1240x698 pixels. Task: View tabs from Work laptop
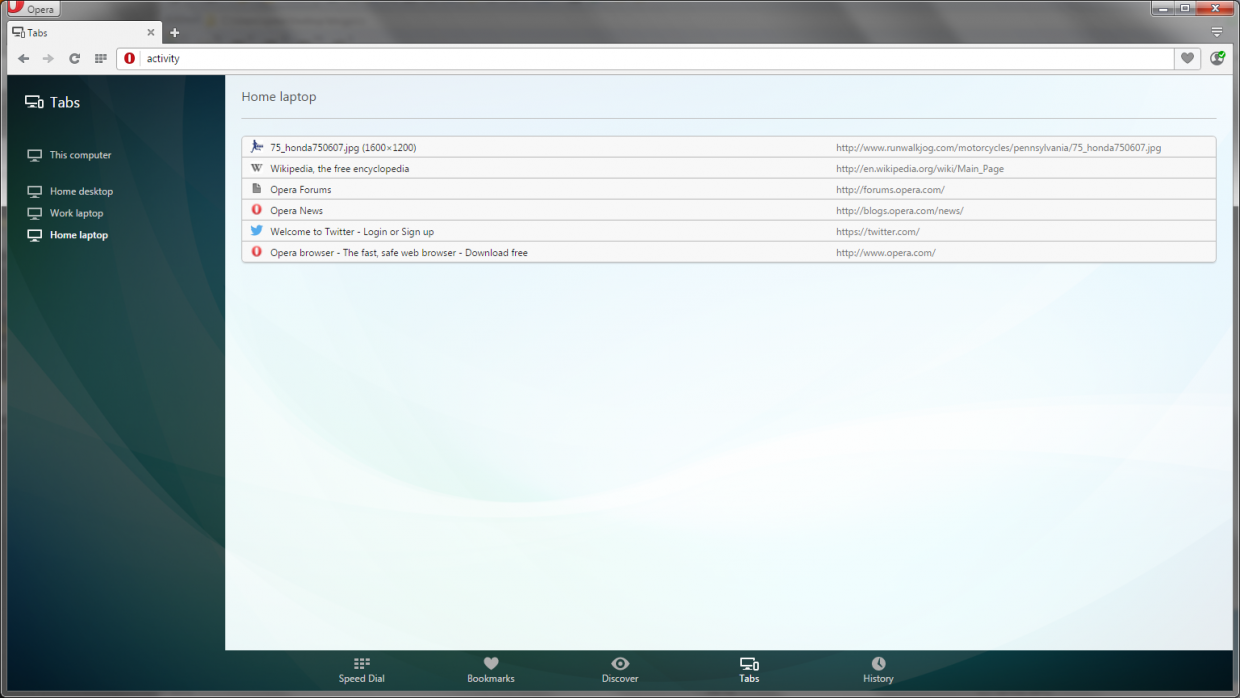click(x=76, y=213)
